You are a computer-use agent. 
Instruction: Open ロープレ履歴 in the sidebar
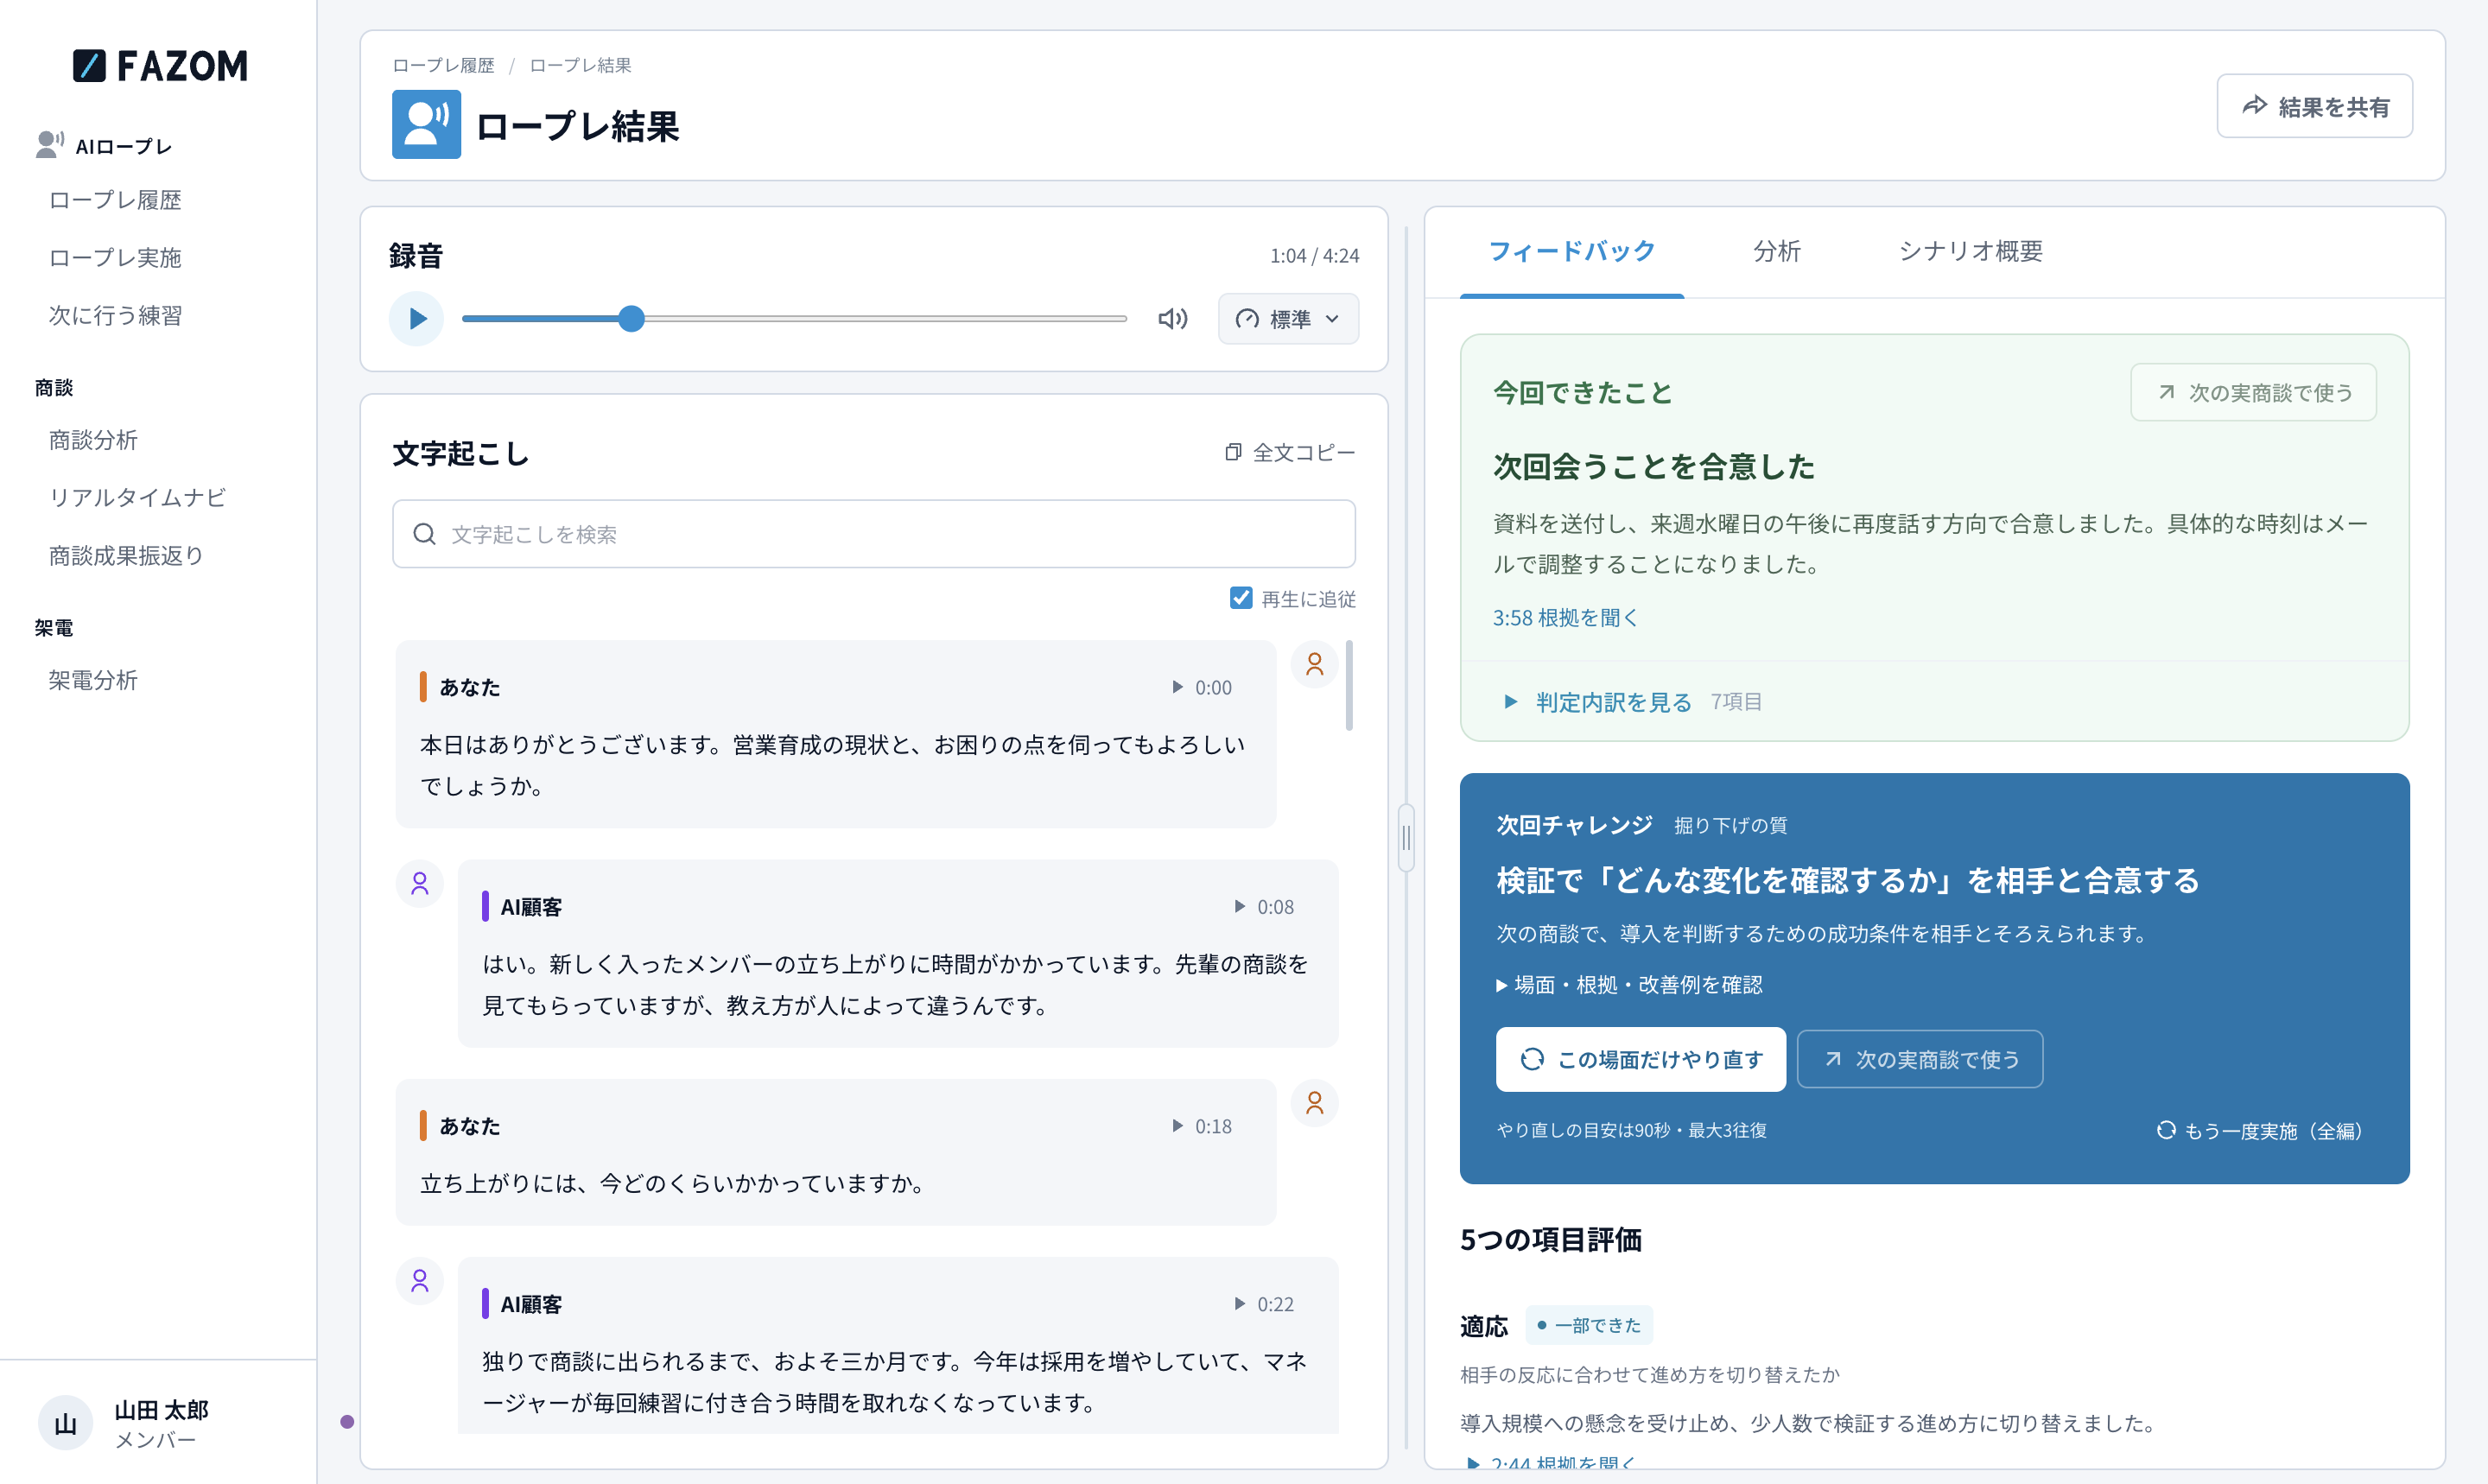pyautogui.click(x=115, y=200)
